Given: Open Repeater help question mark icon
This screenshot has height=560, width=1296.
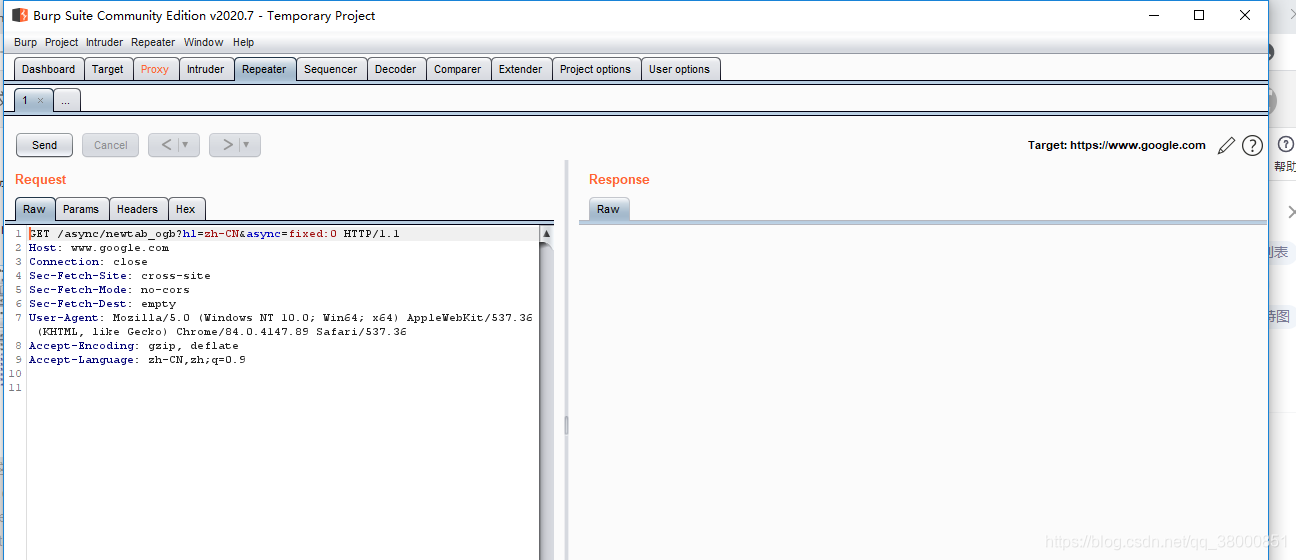Looking at the screenshot, I should [x=1252, y=146].
